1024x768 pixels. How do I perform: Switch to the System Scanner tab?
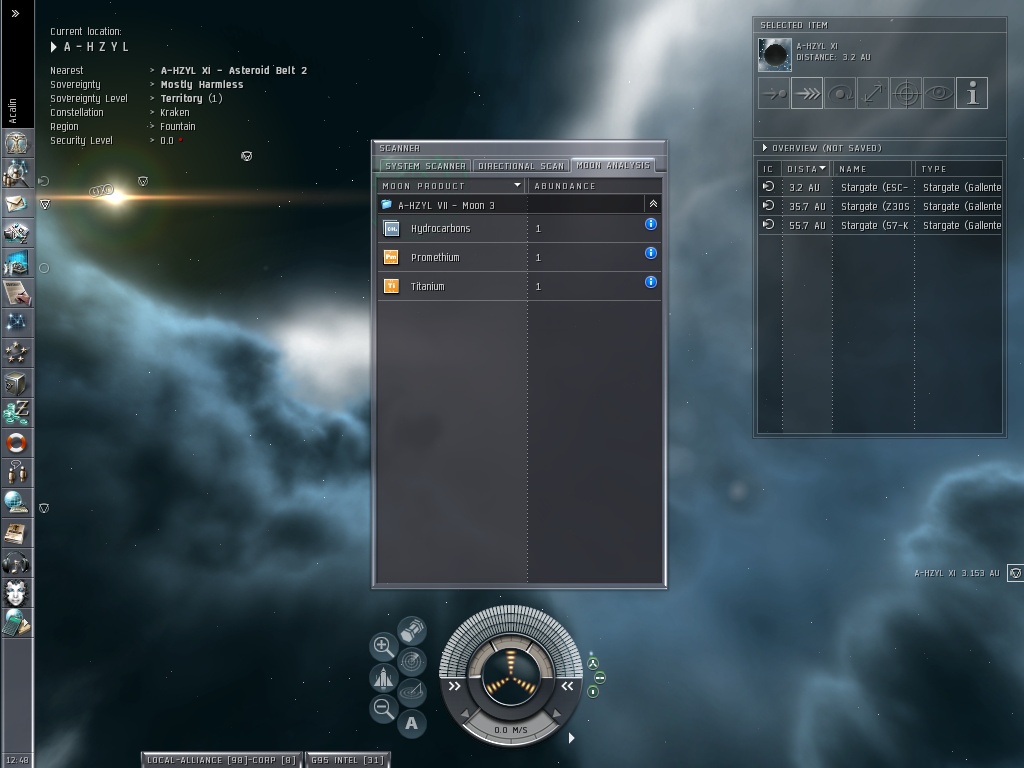pos(425,166)
